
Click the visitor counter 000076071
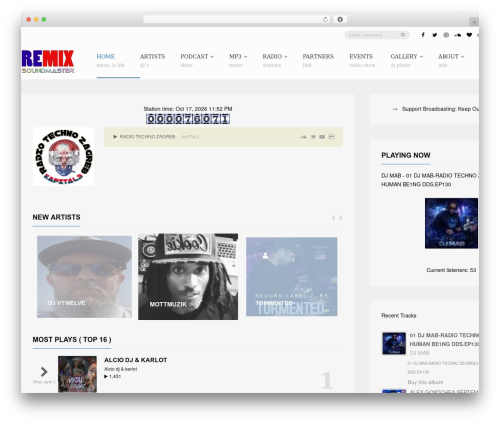pyautogui.click(x=188, y=119)
